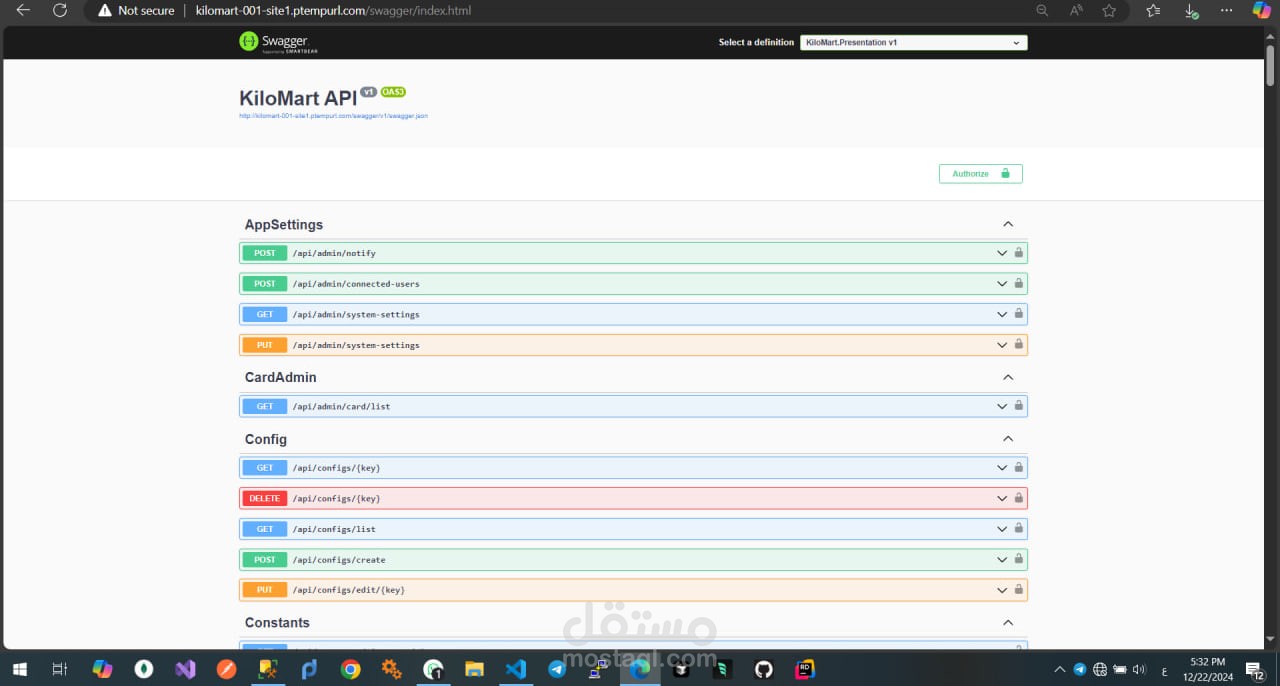This screenshot has height=686, width=1280.
Task: Open browser settings and more menu
Action: [1227, 10]
